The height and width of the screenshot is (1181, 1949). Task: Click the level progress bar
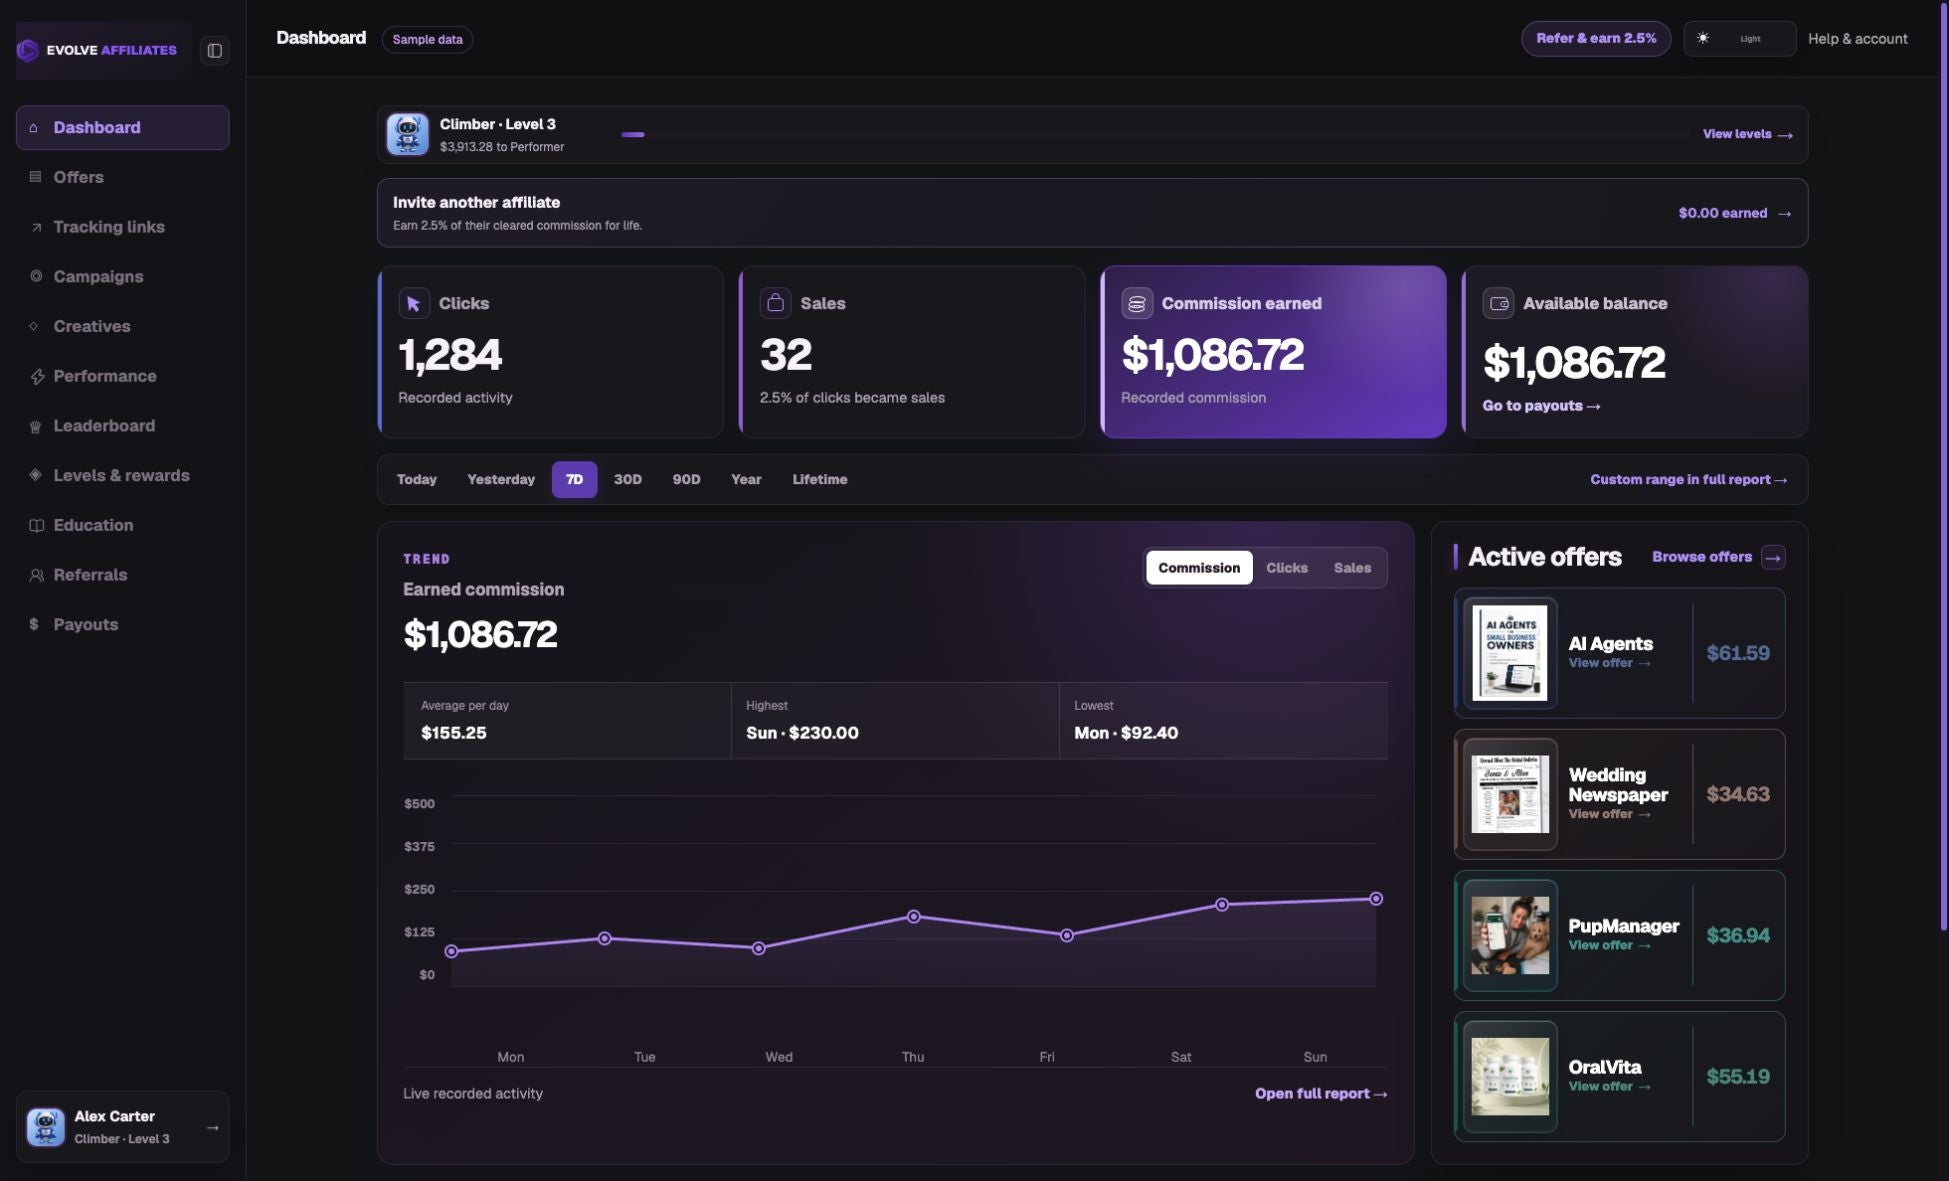pyautogui.click(x=1154, y=134)
